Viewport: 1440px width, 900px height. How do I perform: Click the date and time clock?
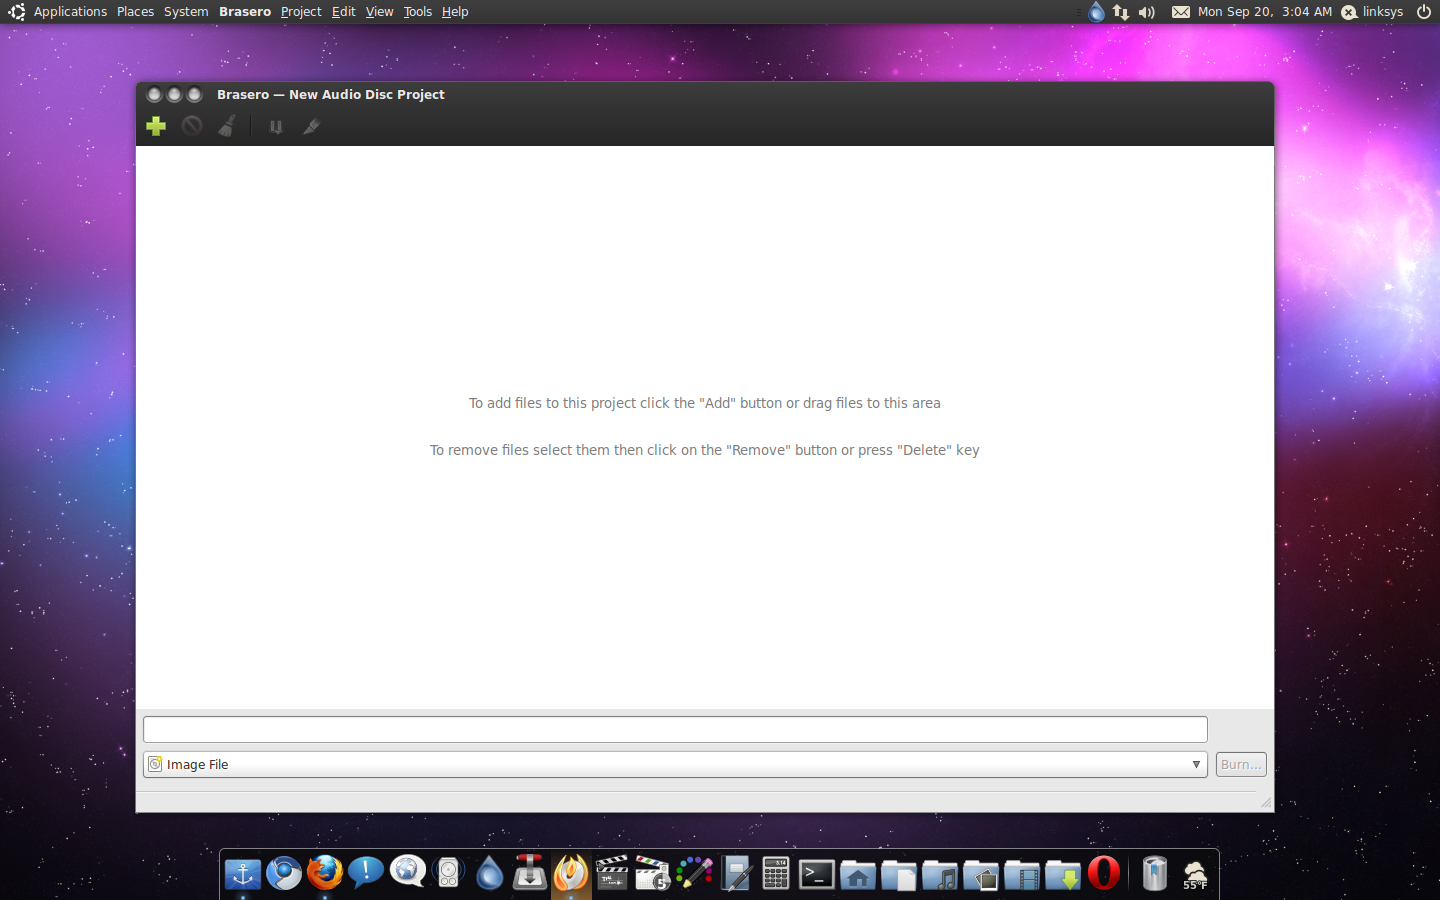point(1265,12)
